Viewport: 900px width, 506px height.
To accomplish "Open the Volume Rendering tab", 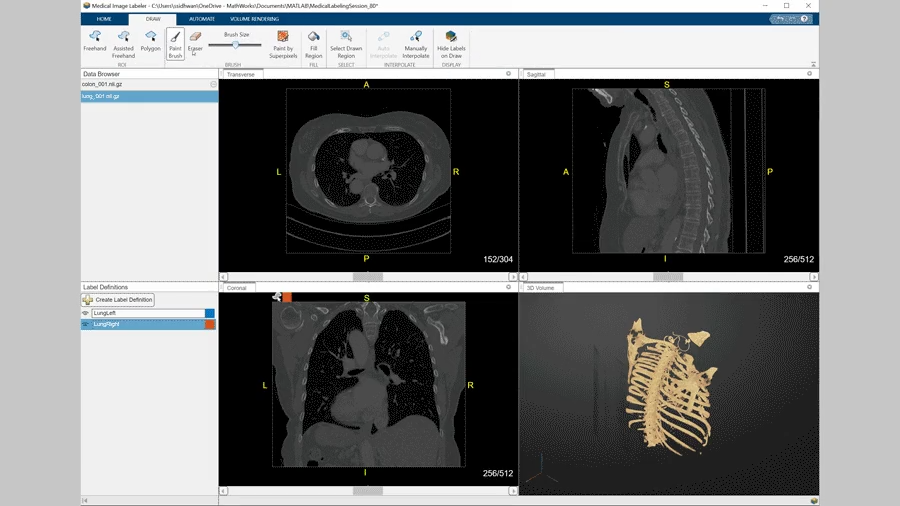I will pos(254,19).
